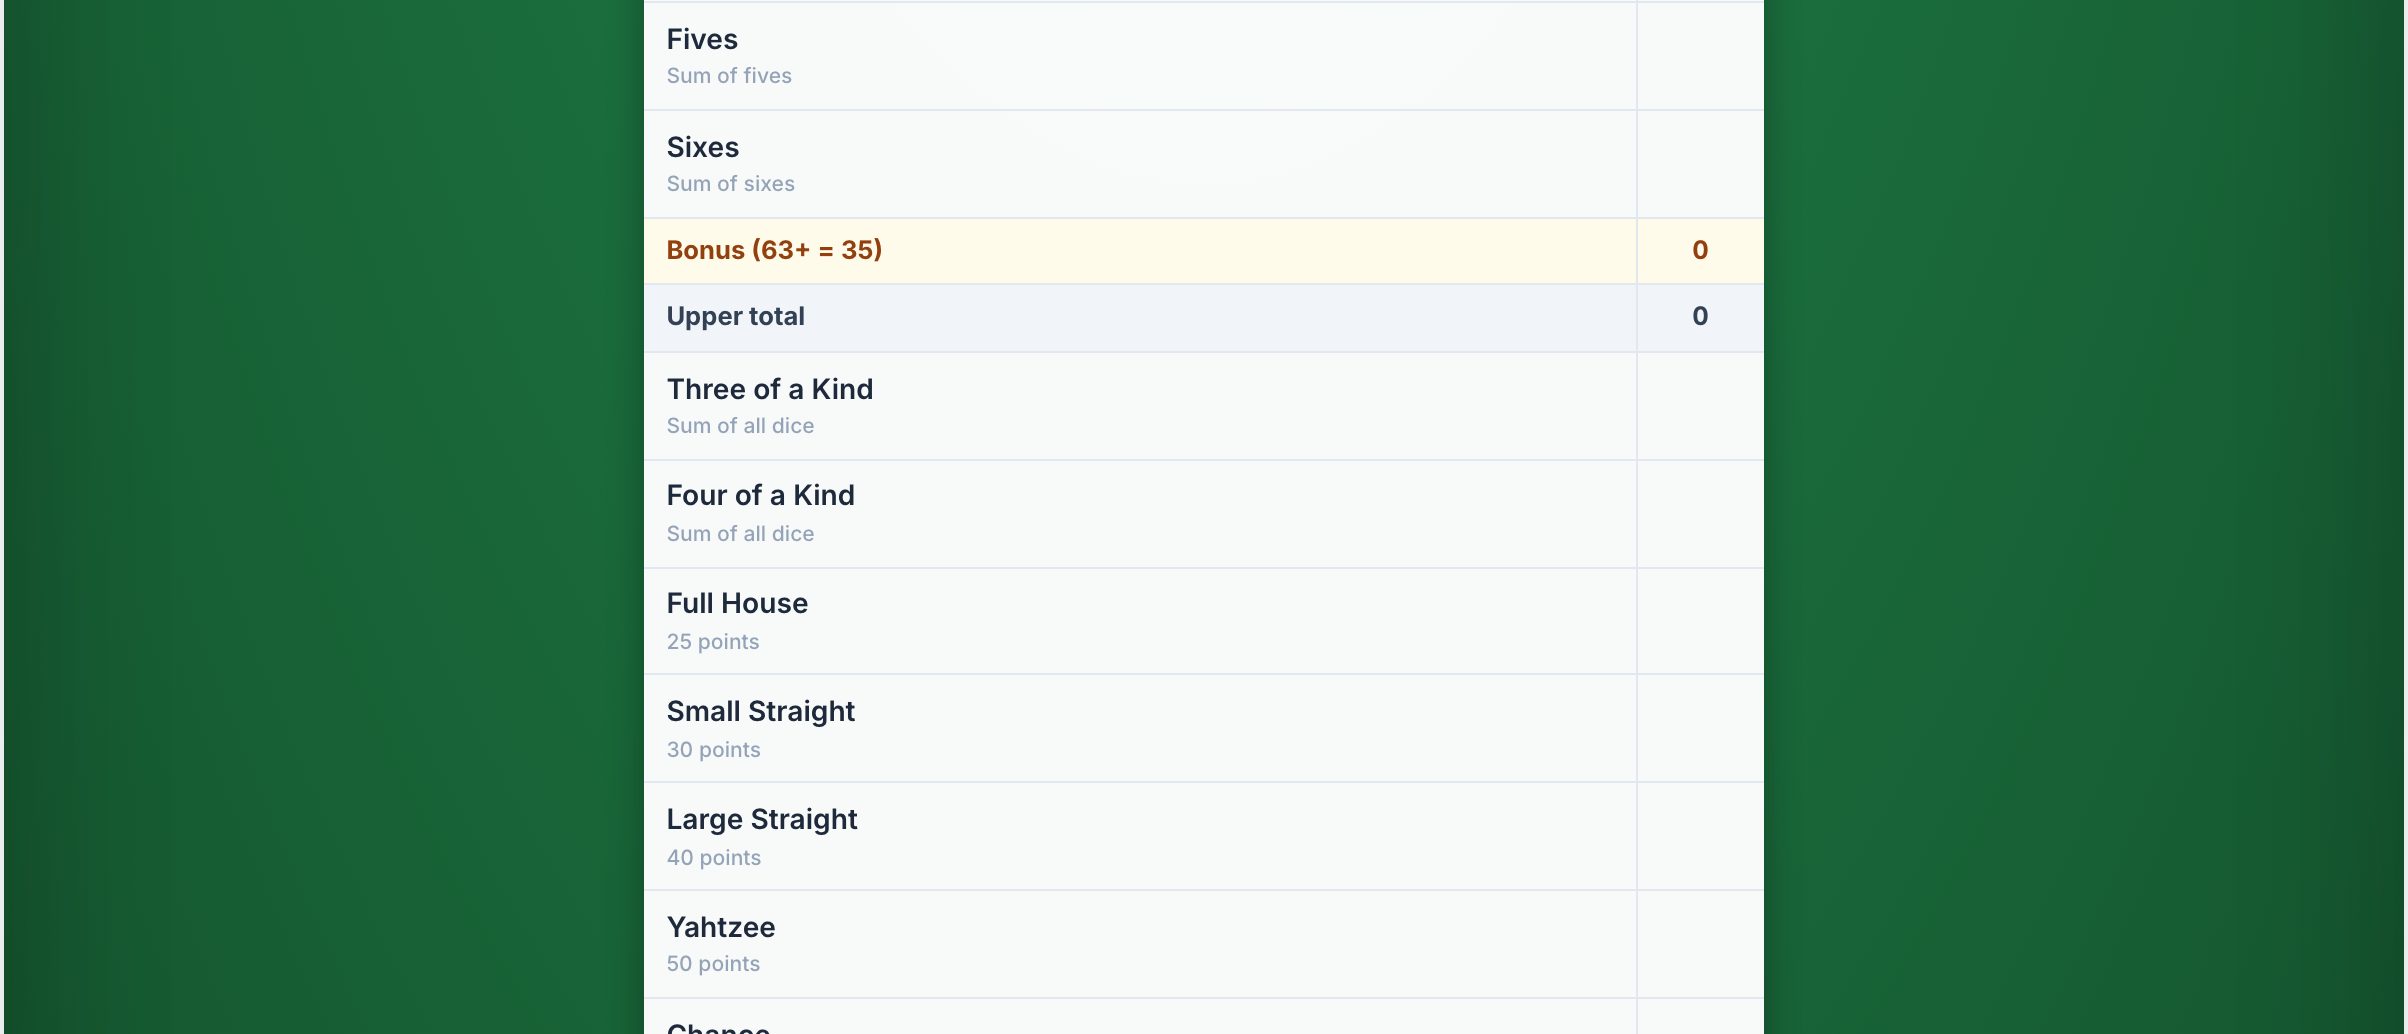Screen dimensions: 2408x1034
Task: Click the Large Straight score cell
Action: coord(1700,836)
